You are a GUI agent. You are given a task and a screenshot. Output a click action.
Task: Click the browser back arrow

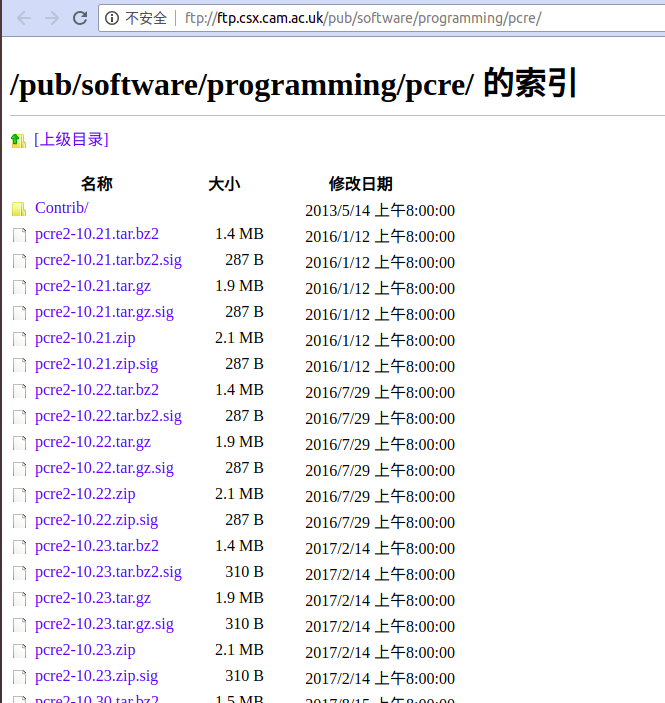tap(24, 18)
